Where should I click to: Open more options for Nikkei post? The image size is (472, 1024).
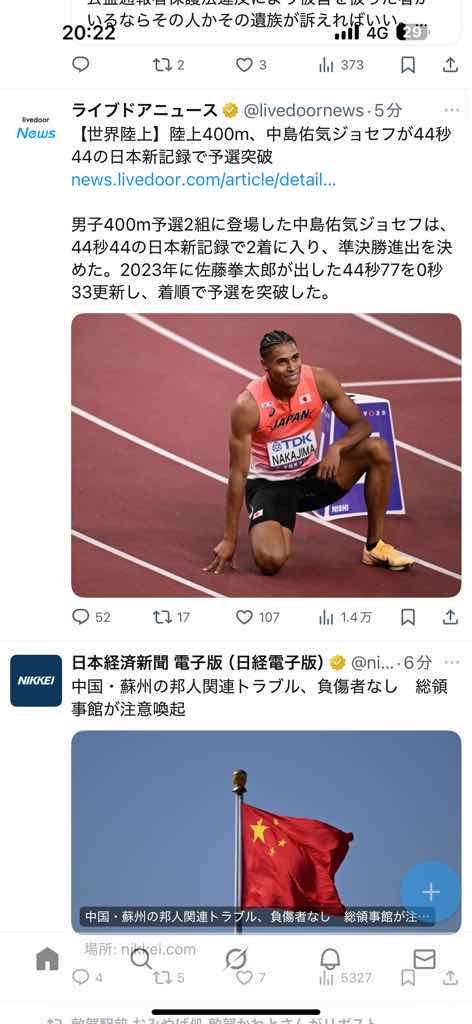[x=452, y=662]
